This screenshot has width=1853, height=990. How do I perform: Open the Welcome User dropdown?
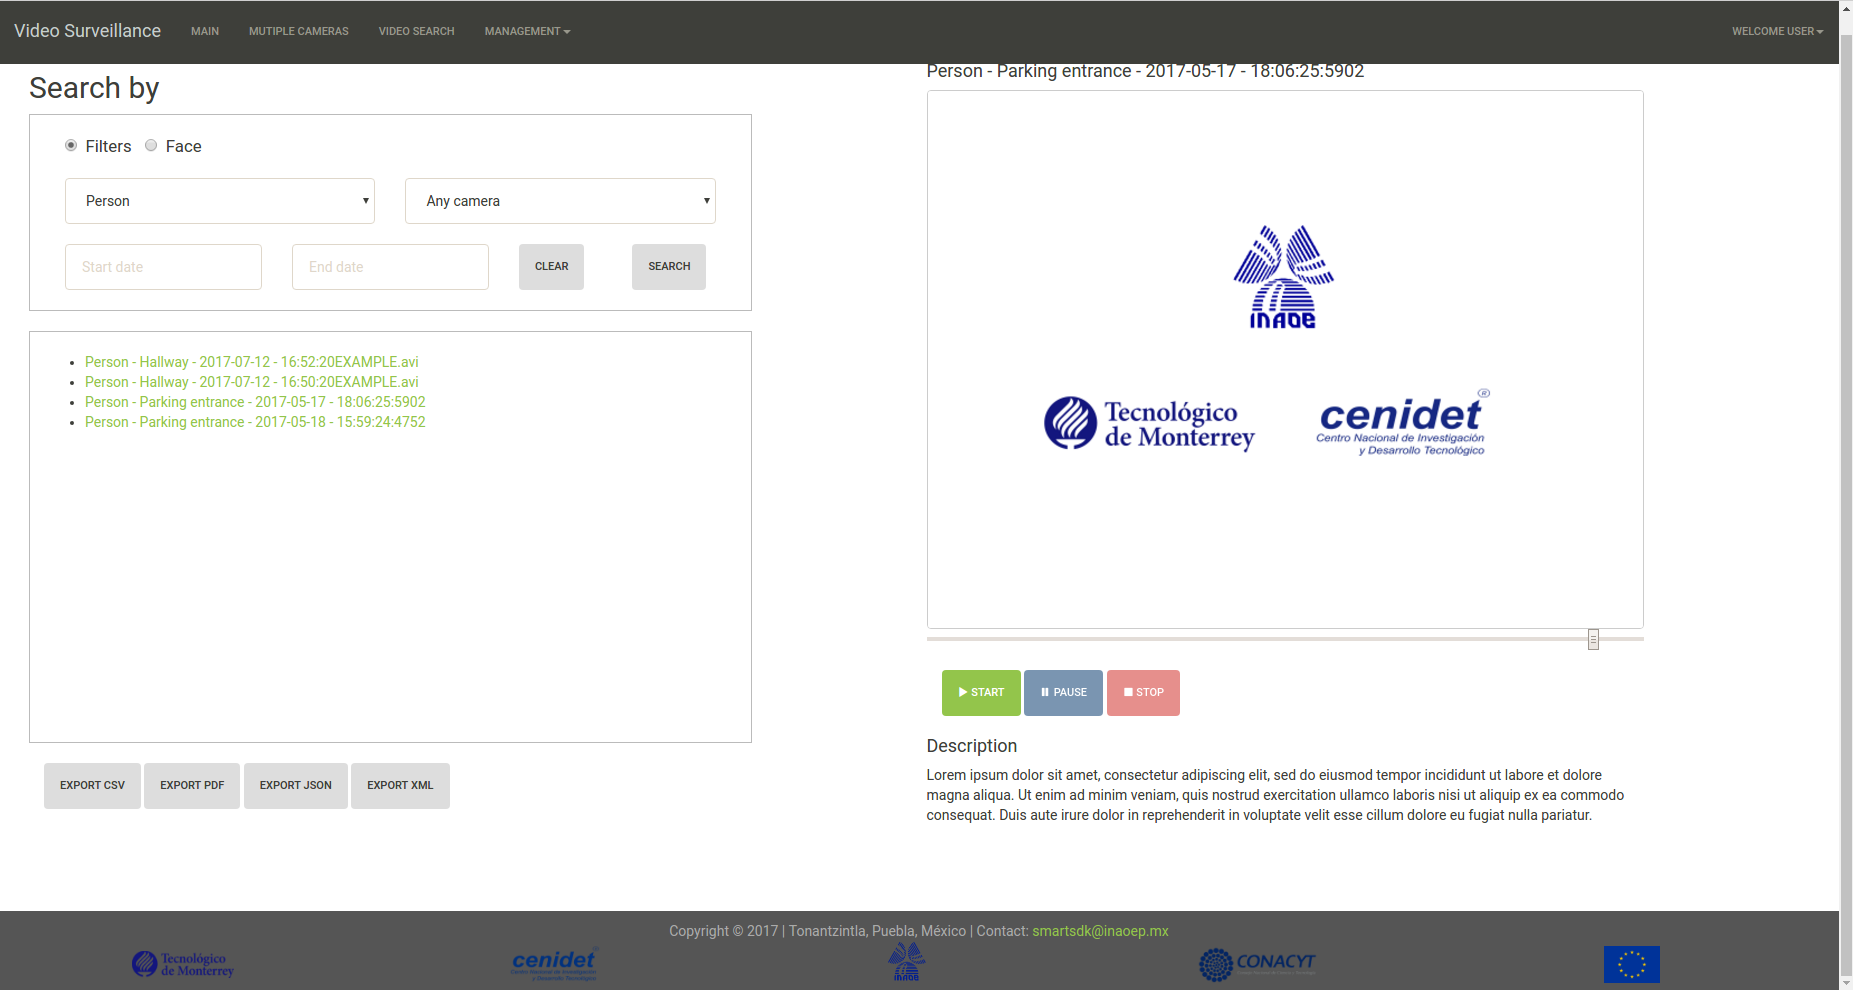point(1777,32)
